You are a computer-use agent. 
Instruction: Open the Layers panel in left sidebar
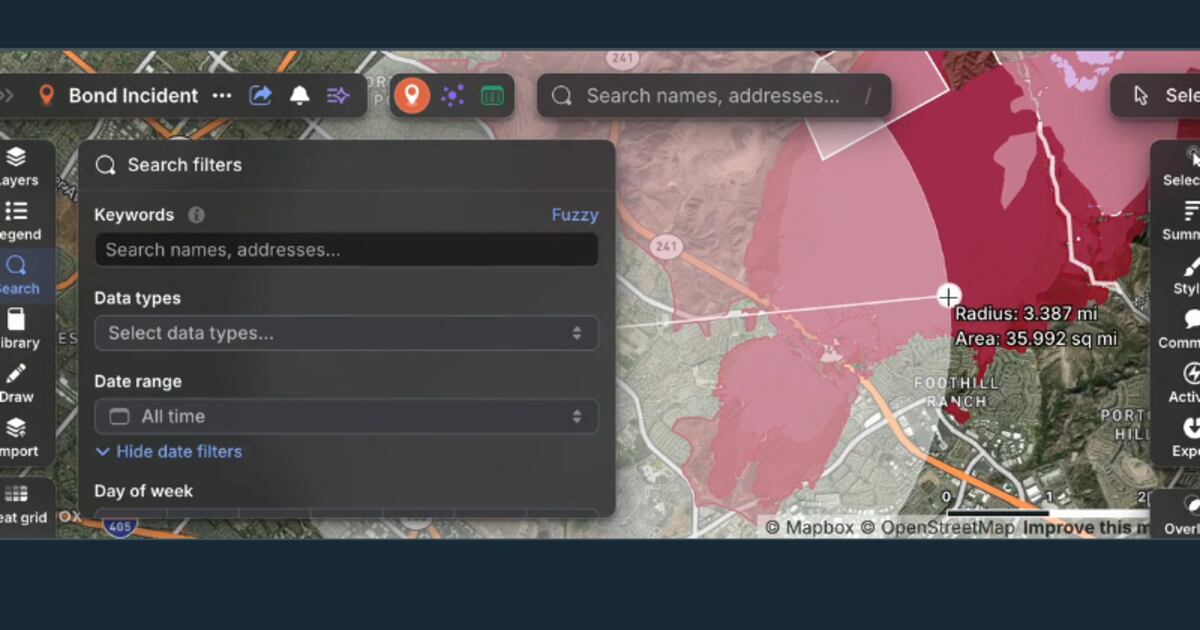click(x=17, y=166)
